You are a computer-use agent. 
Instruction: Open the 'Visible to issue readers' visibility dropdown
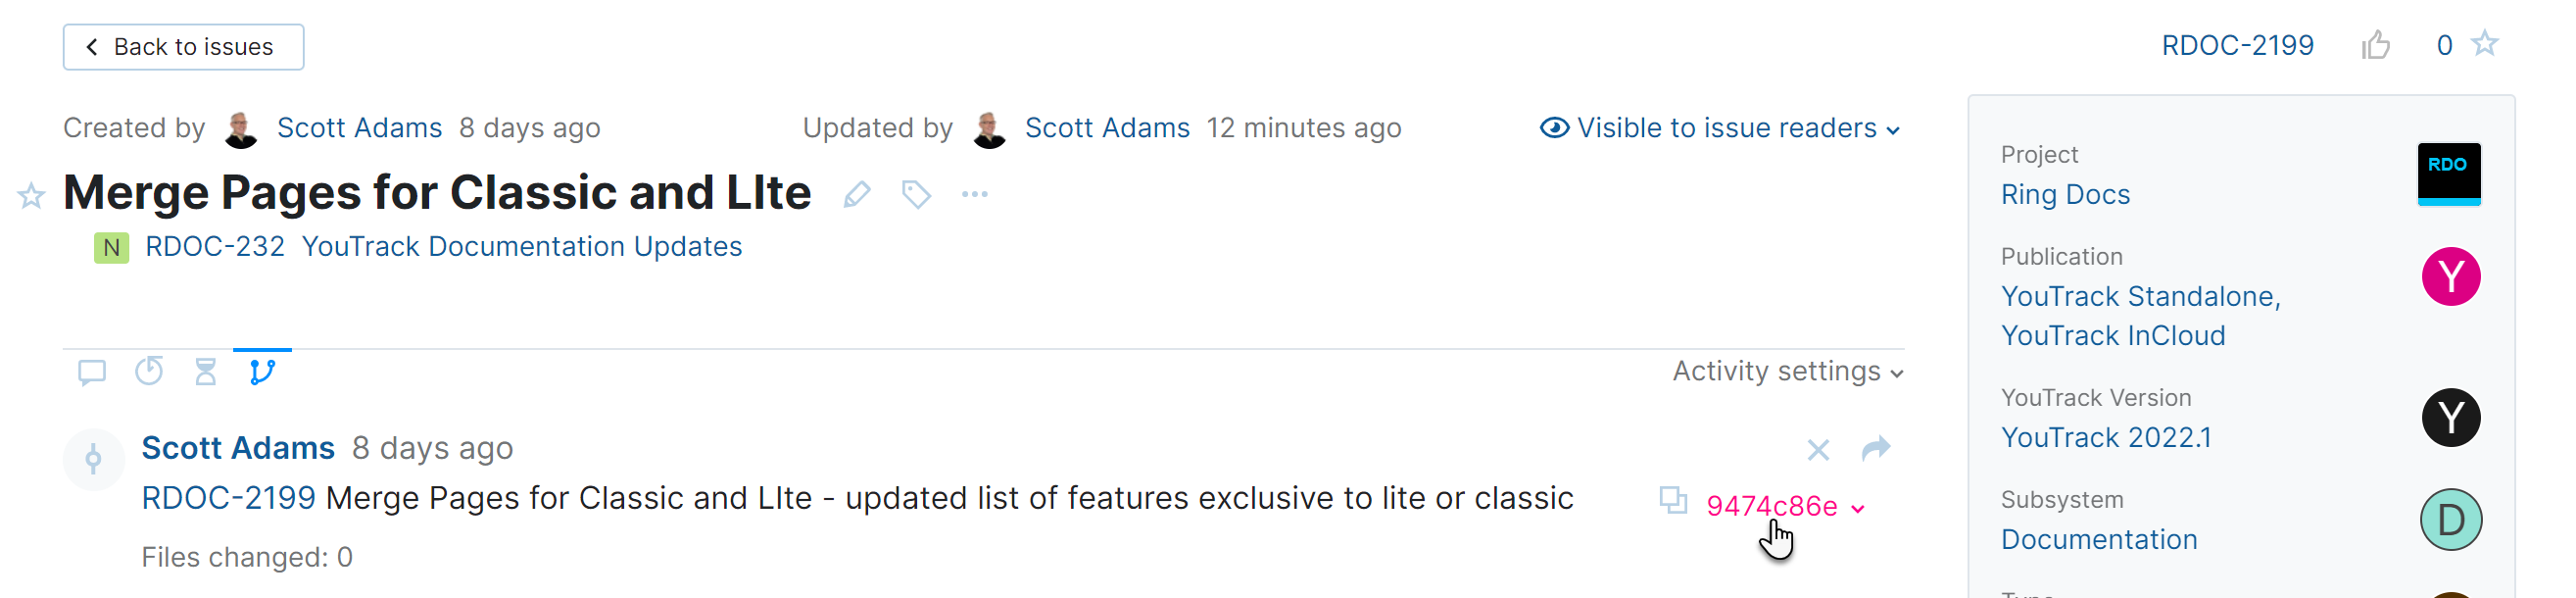click(x=1720, y=128)
